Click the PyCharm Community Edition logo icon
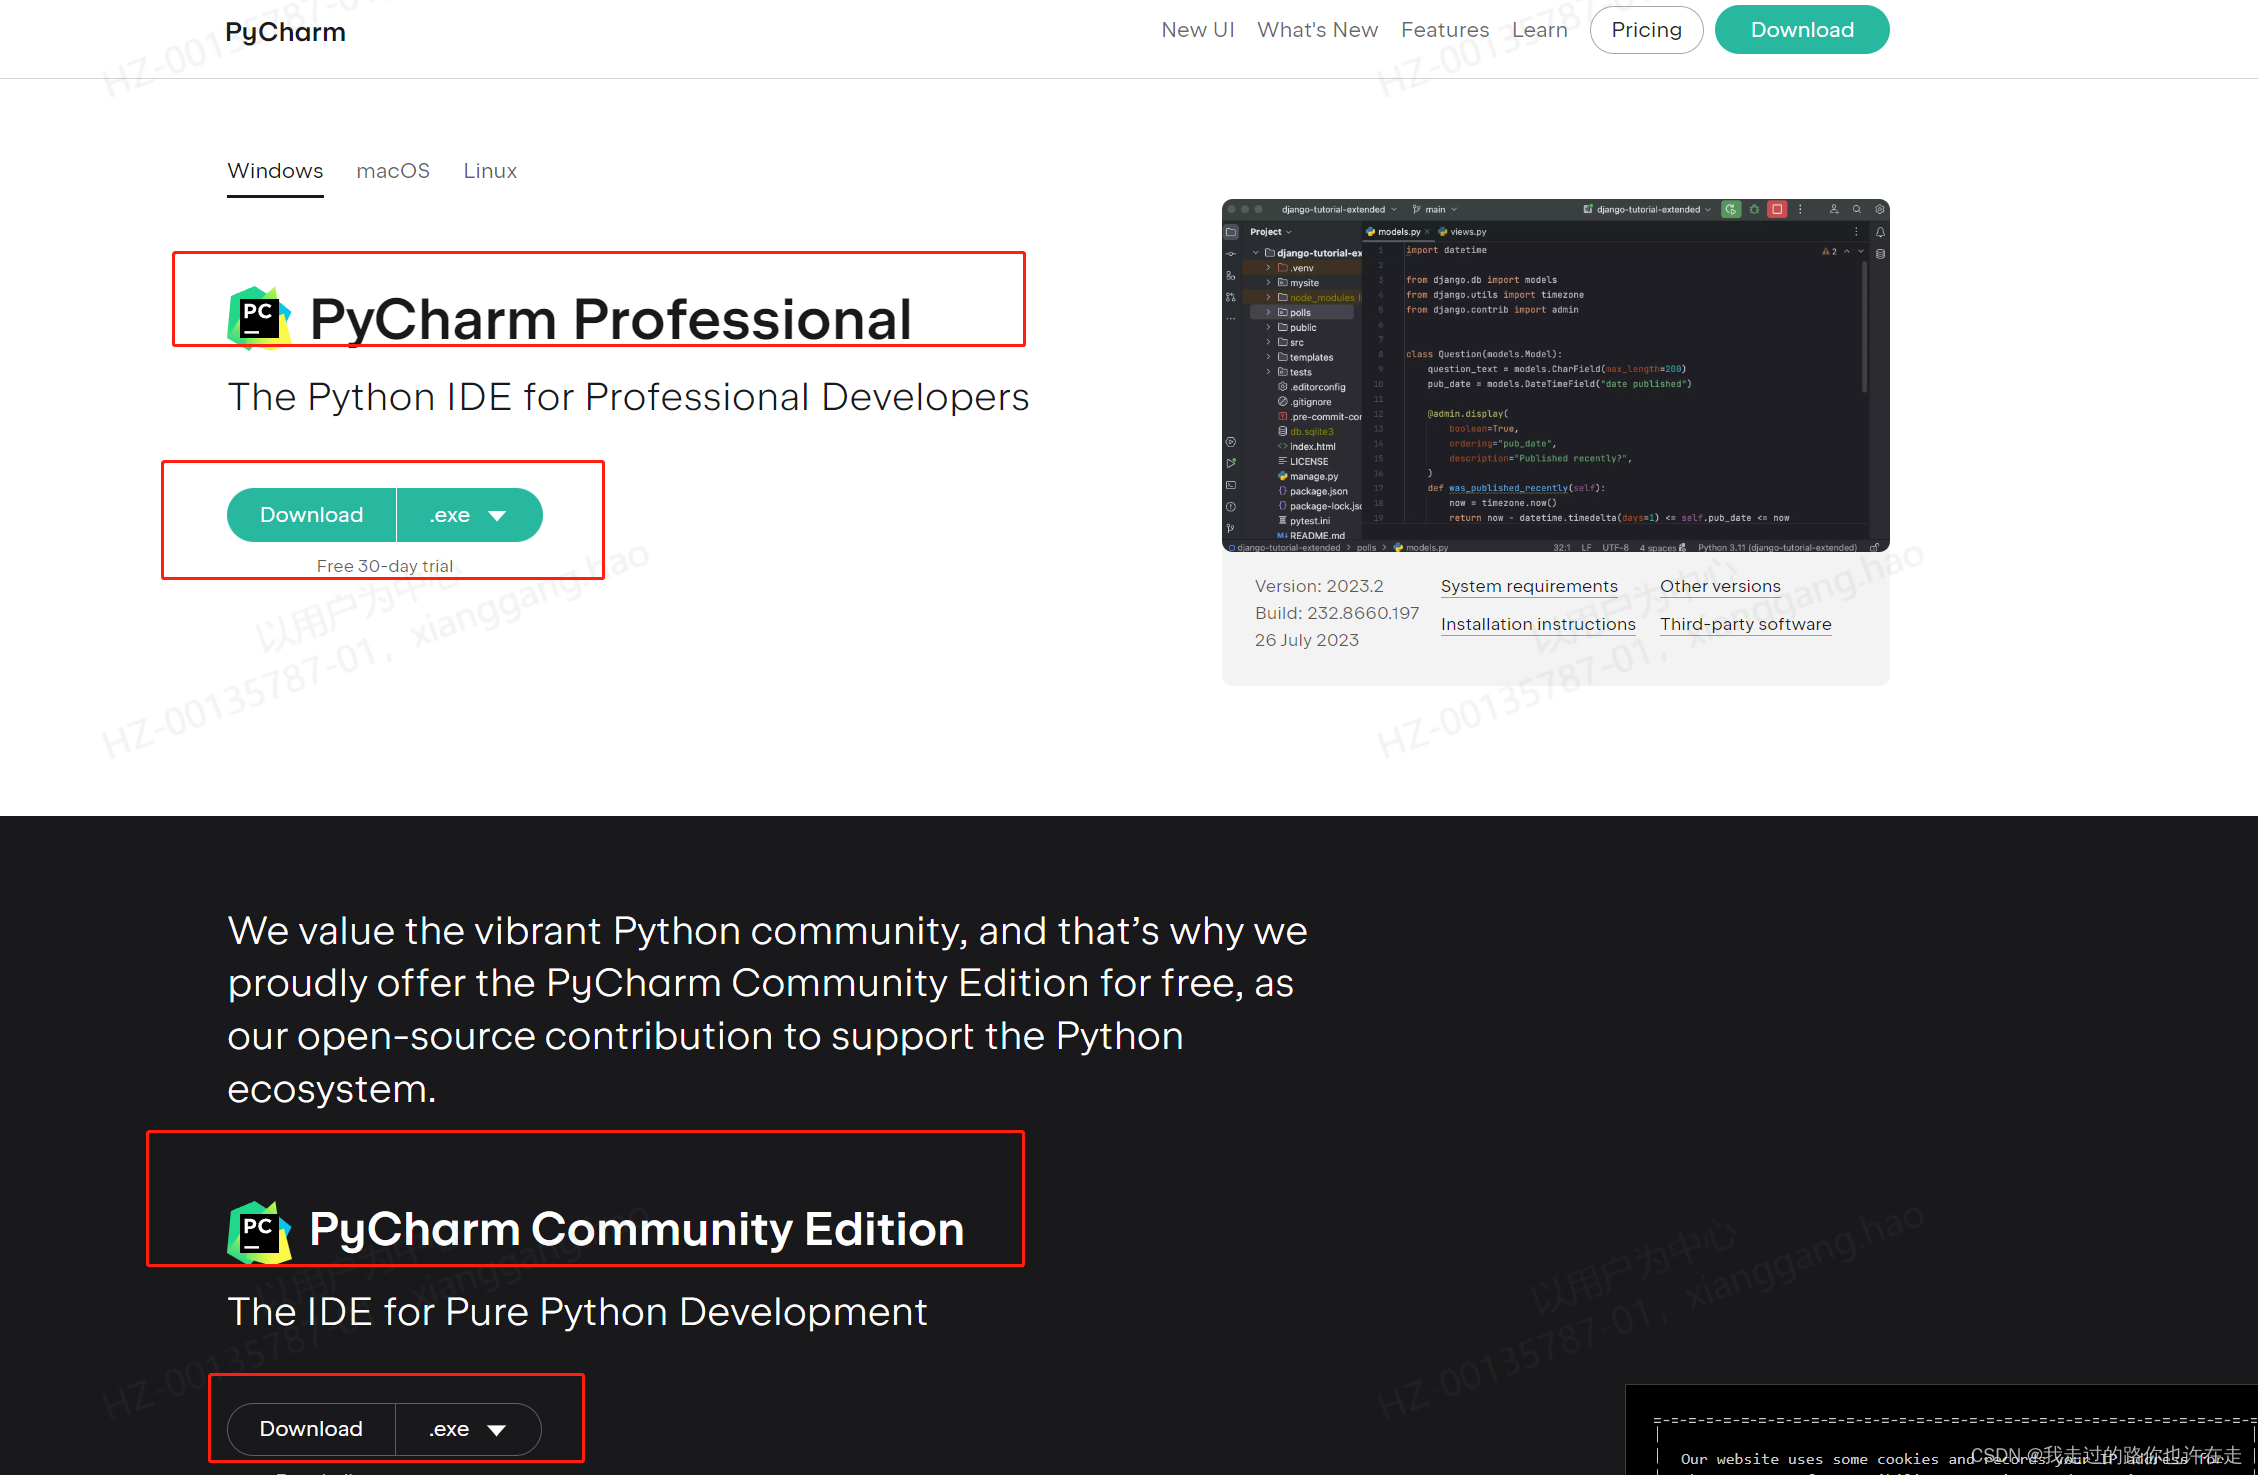 (x=259, y=1232)
